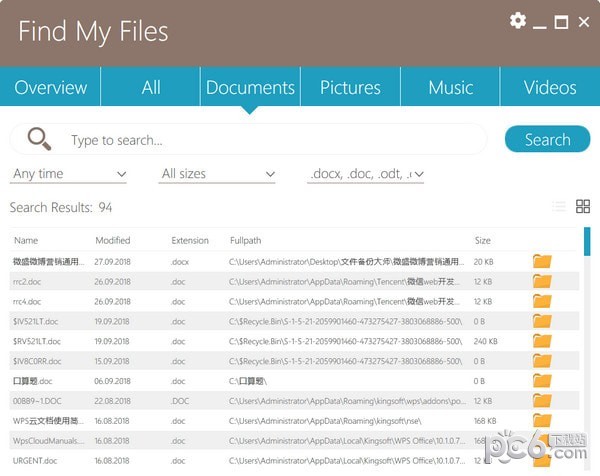Click the 240 KB size value
The width and height of the screenshot is (600, 476).
click(486, 341)
